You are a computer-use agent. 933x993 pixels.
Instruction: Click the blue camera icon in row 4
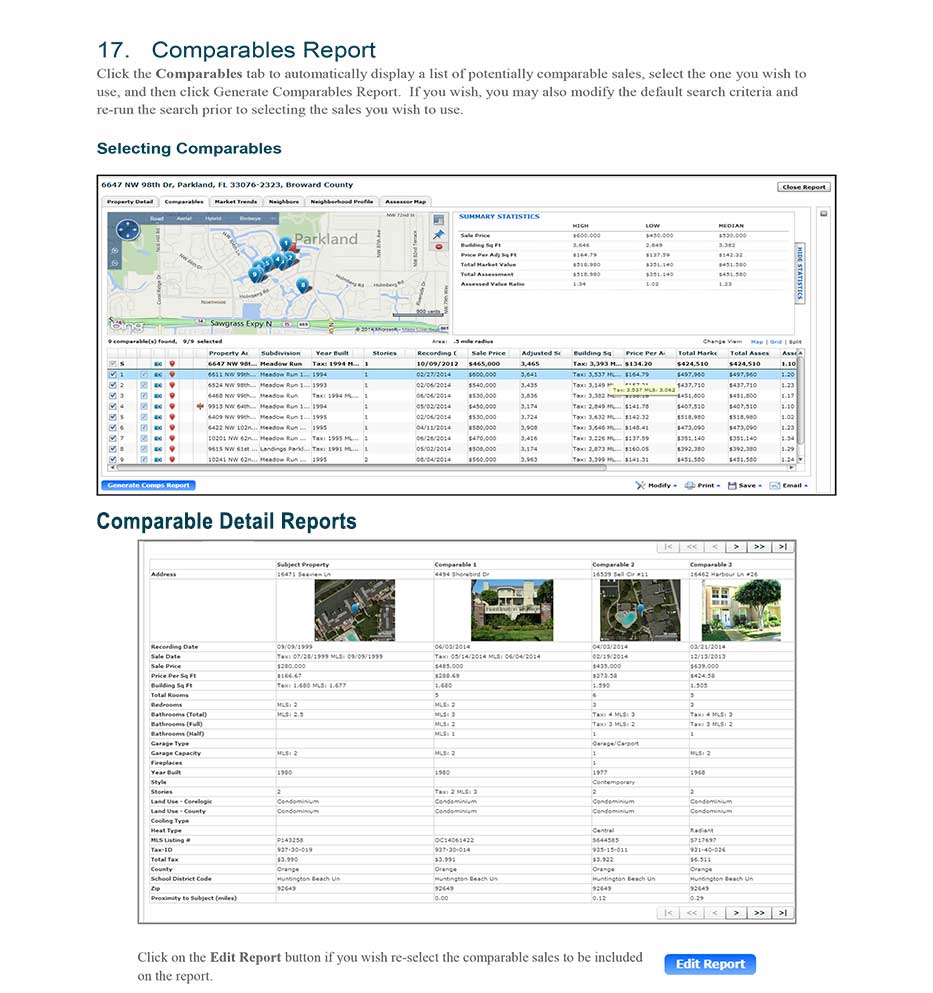(158, 406)
